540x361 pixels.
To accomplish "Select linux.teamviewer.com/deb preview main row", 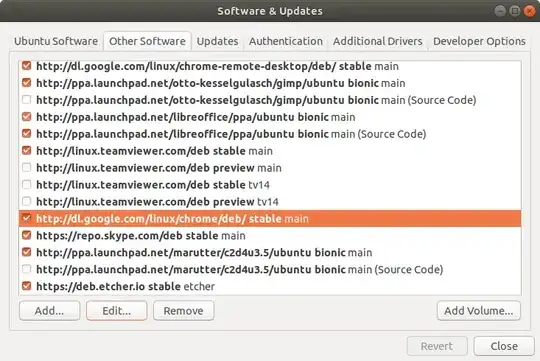I will click(x=270, y=167).
